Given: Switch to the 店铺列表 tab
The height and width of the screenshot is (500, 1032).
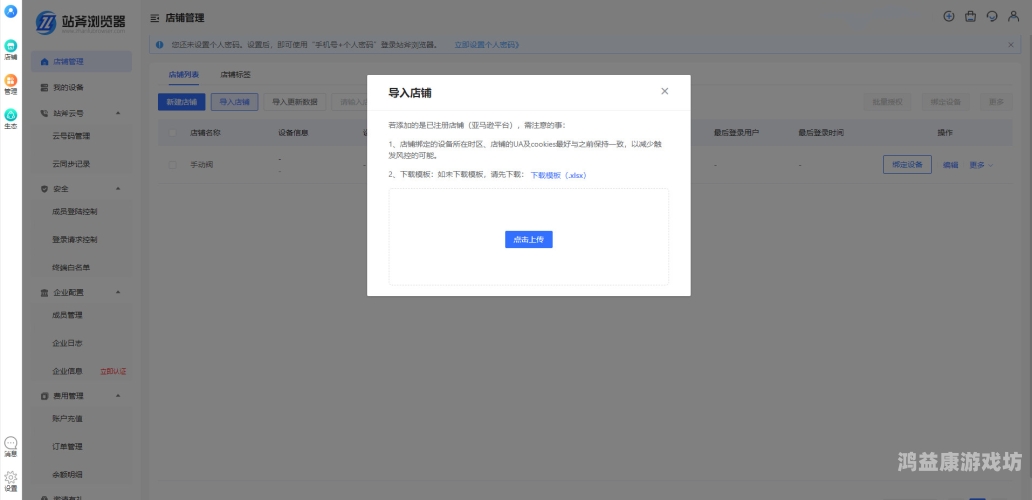Looking at the screenshot, I should pos(184,74).
